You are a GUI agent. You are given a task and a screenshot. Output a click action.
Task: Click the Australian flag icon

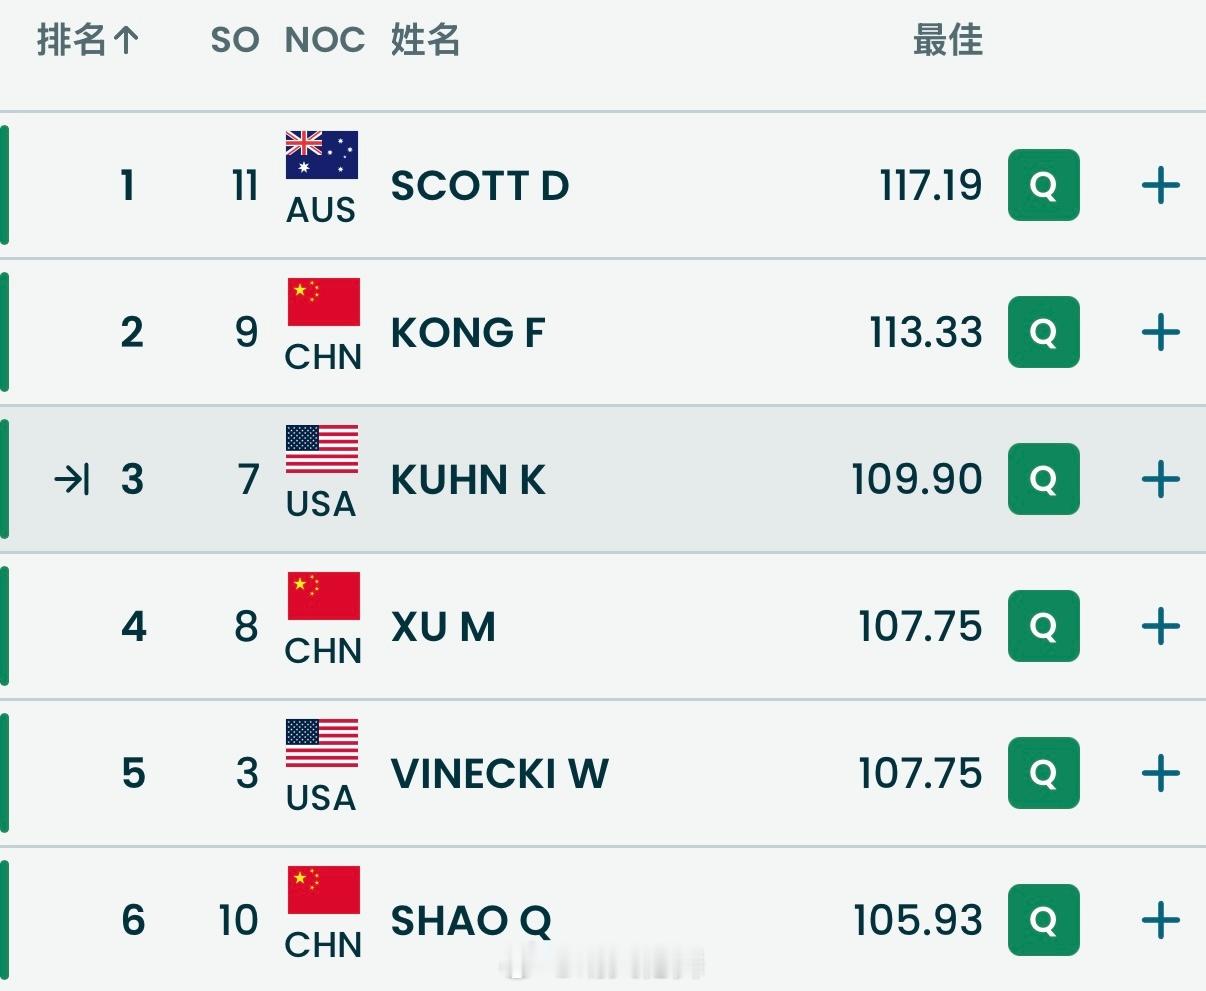(321, 155)
